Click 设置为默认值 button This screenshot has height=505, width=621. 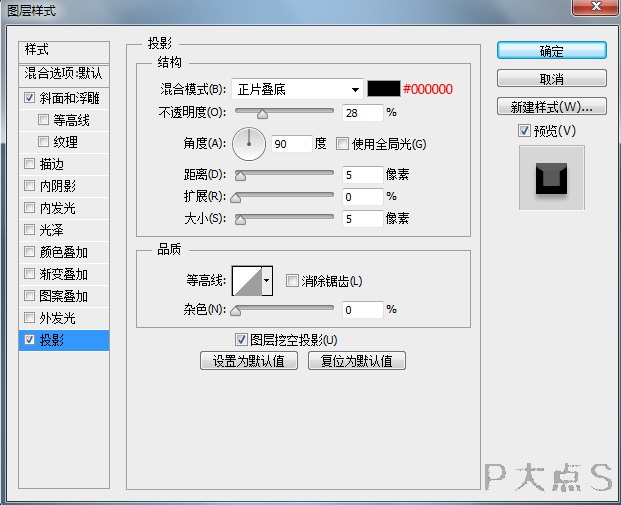(x=249, y=361)
